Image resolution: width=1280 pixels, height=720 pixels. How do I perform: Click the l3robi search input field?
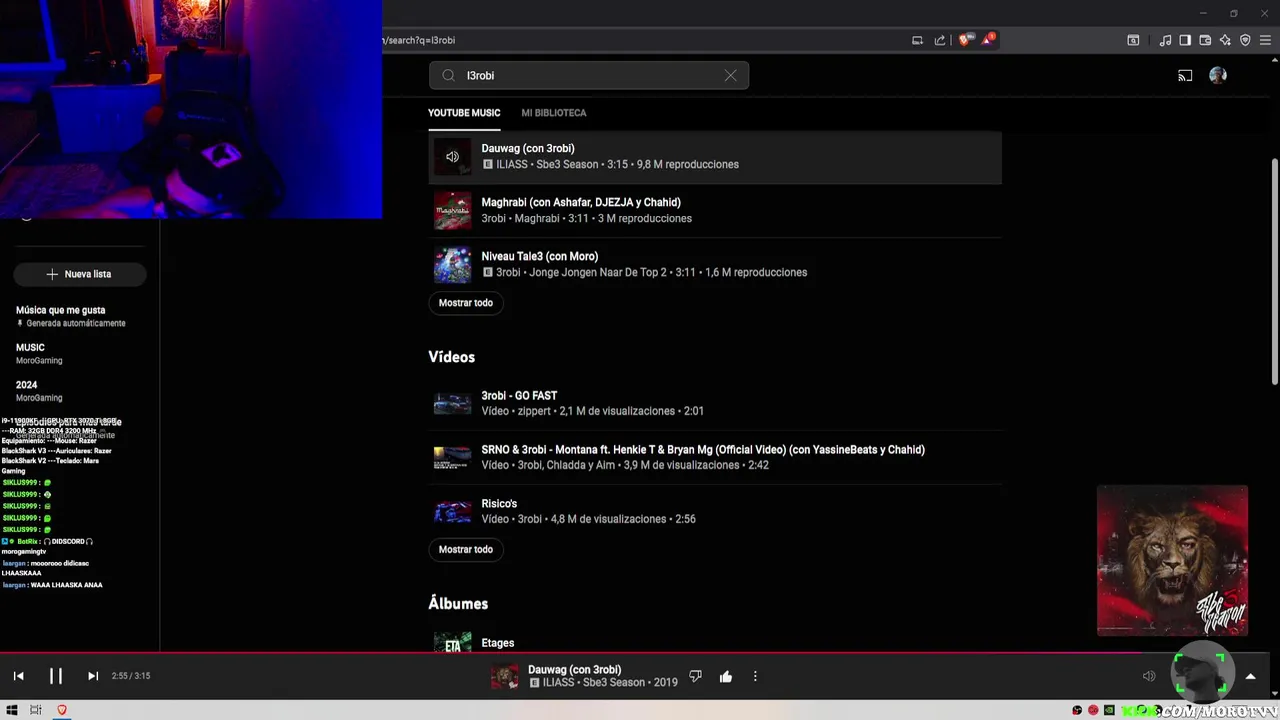(589, 75)
